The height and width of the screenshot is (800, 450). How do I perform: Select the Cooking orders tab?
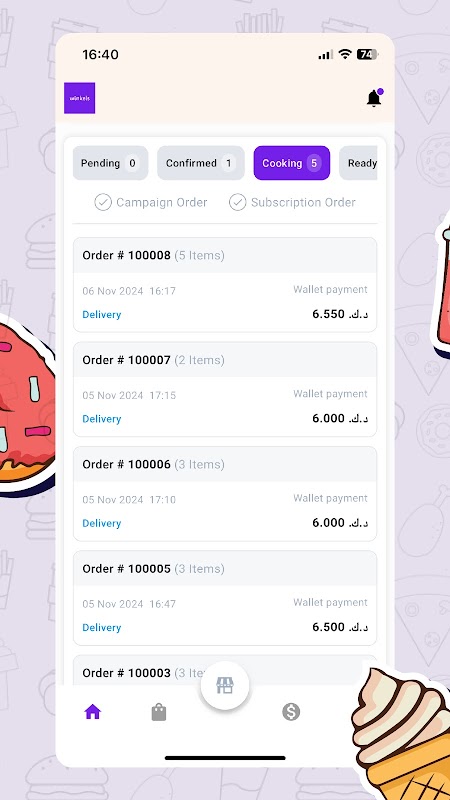(x=292, y=163)
